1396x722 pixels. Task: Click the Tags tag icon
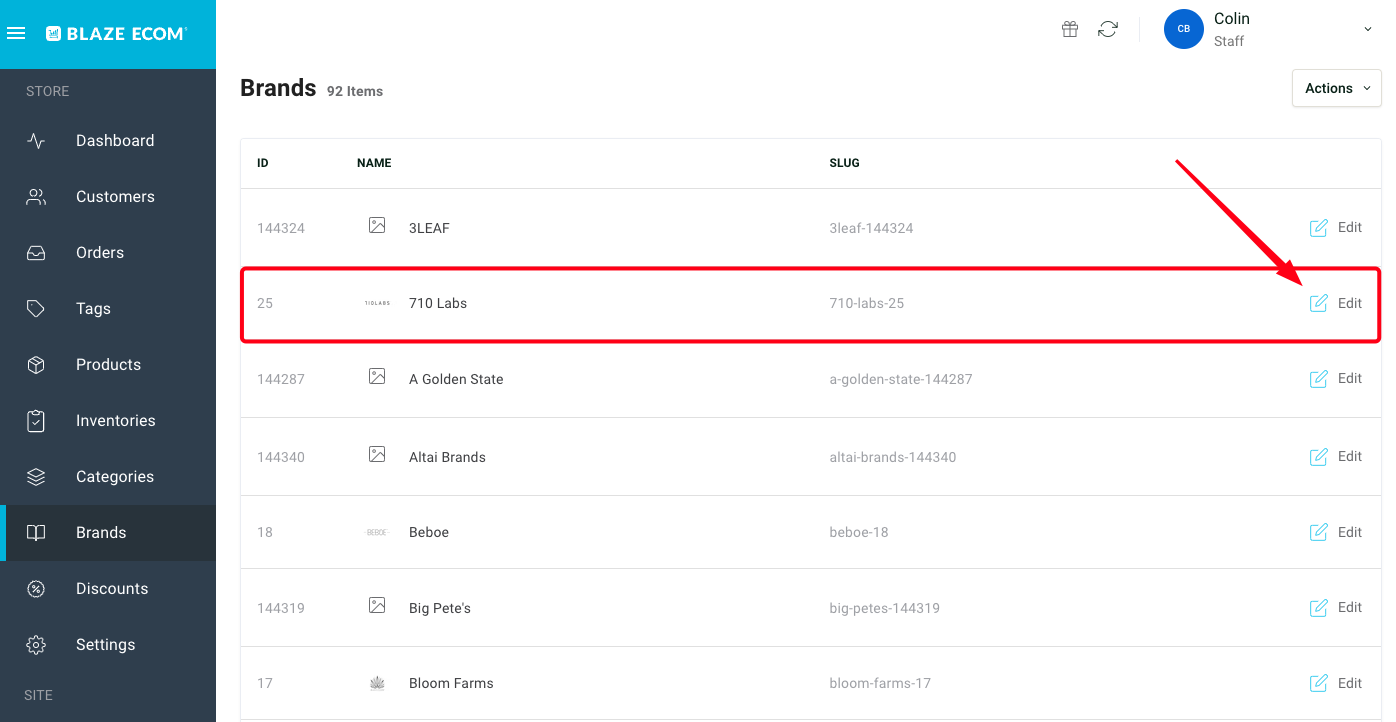click(36, 309)
